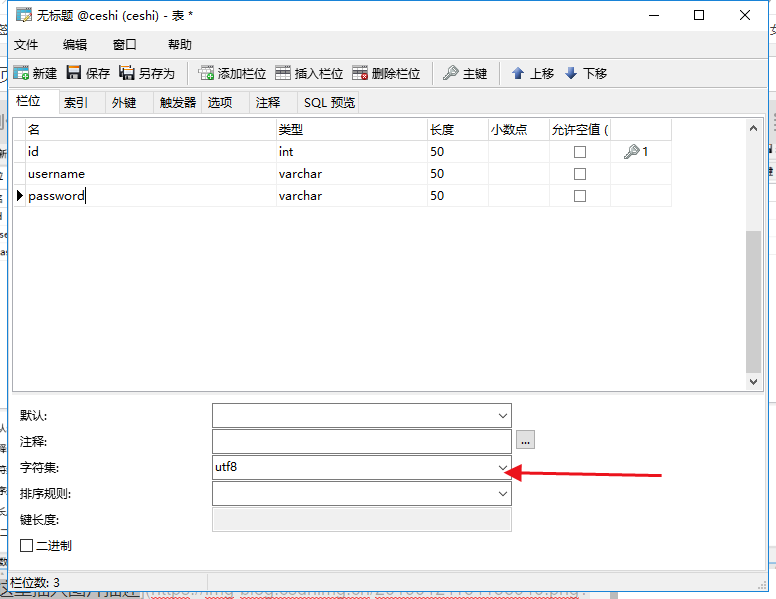Open the 排序规则 collation dropdown

click(503, 494)
